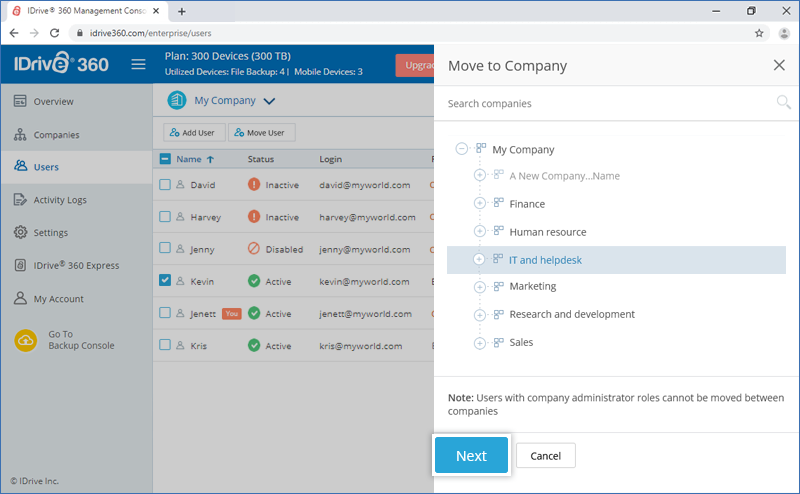The image size is (800, 494).
Task: Open Users in the sidebar
Action: point(77,167)
